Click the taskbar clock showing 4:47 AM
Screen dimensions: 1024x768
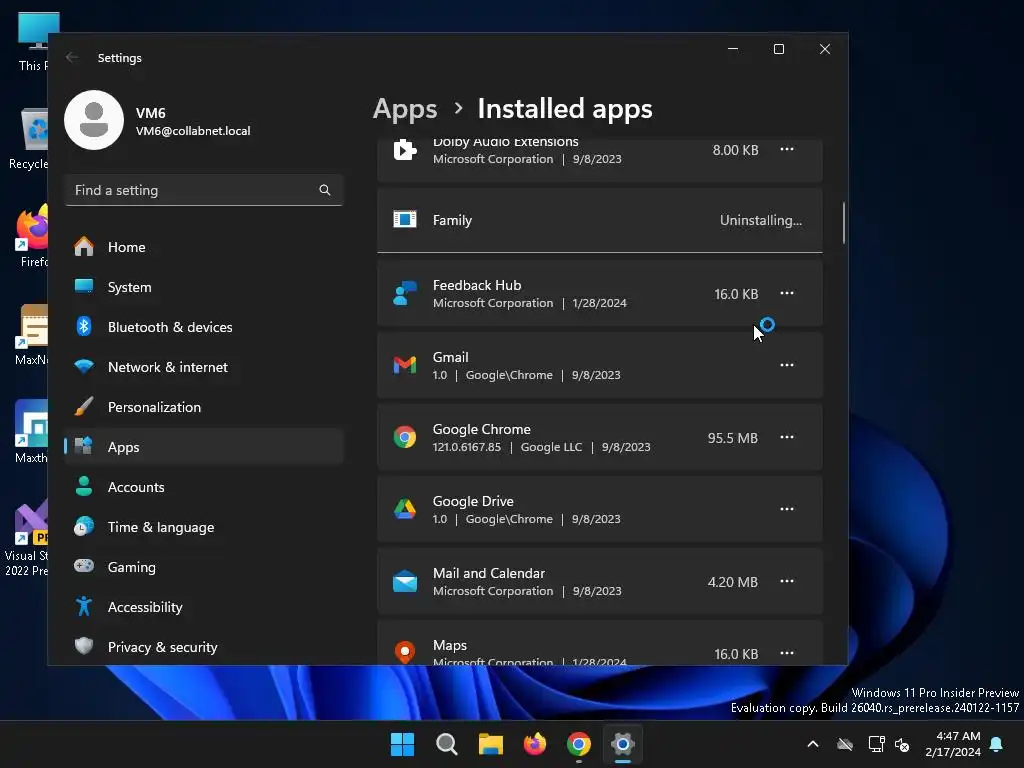(x=953, y=744)
